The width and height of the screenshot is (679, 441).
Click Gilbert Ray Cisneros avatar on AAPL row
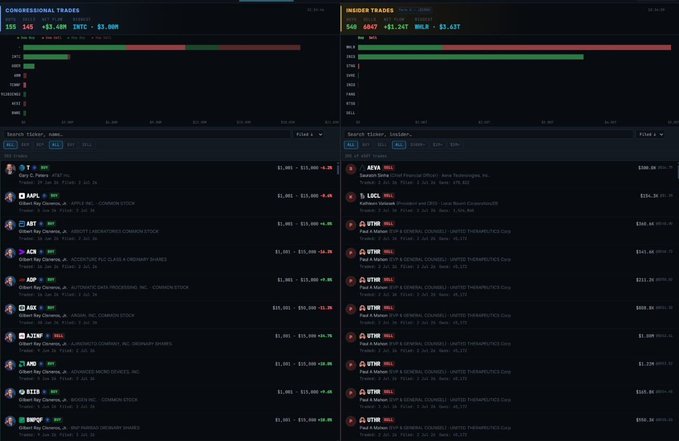[x=10, y=197]
